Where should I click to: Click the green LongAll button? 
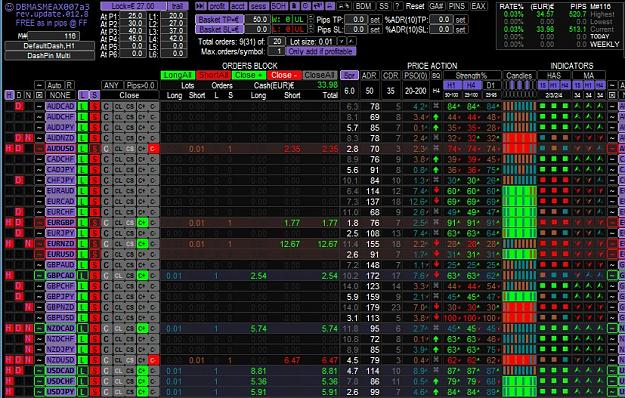pos(177,75)
